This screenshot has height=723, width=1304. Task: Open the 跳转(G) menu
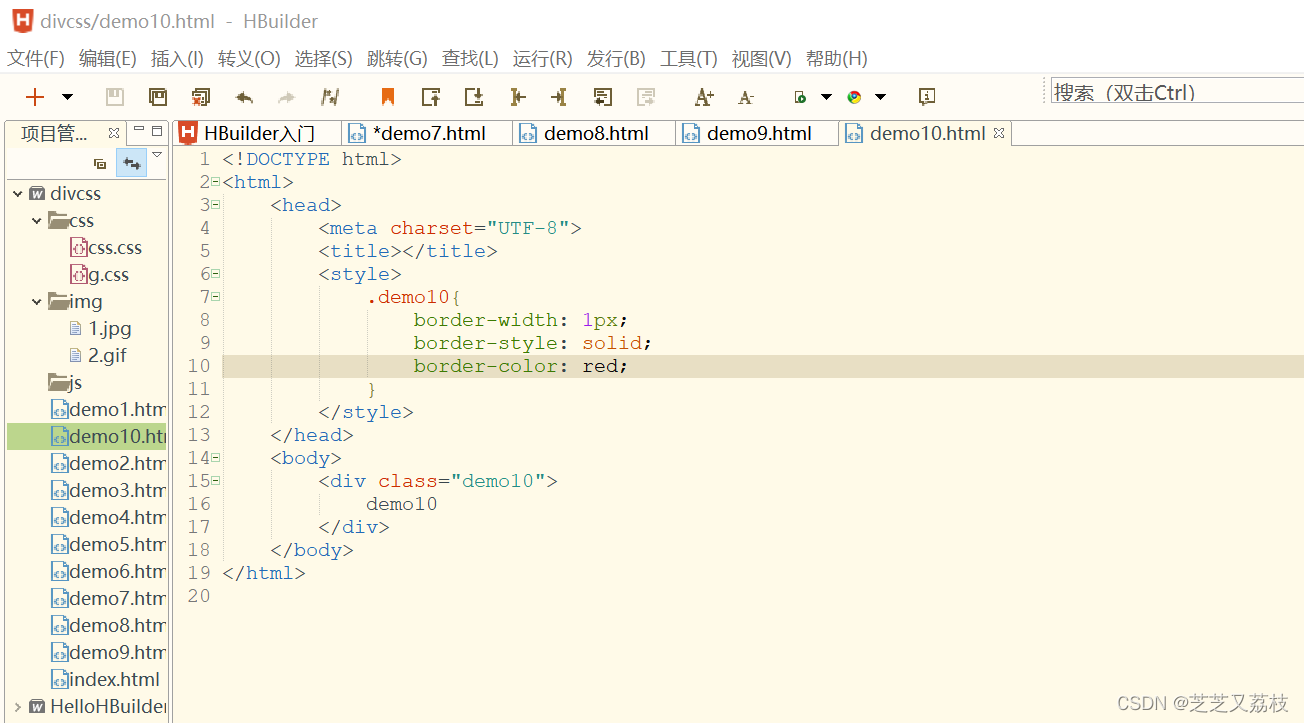click(397, 59)
